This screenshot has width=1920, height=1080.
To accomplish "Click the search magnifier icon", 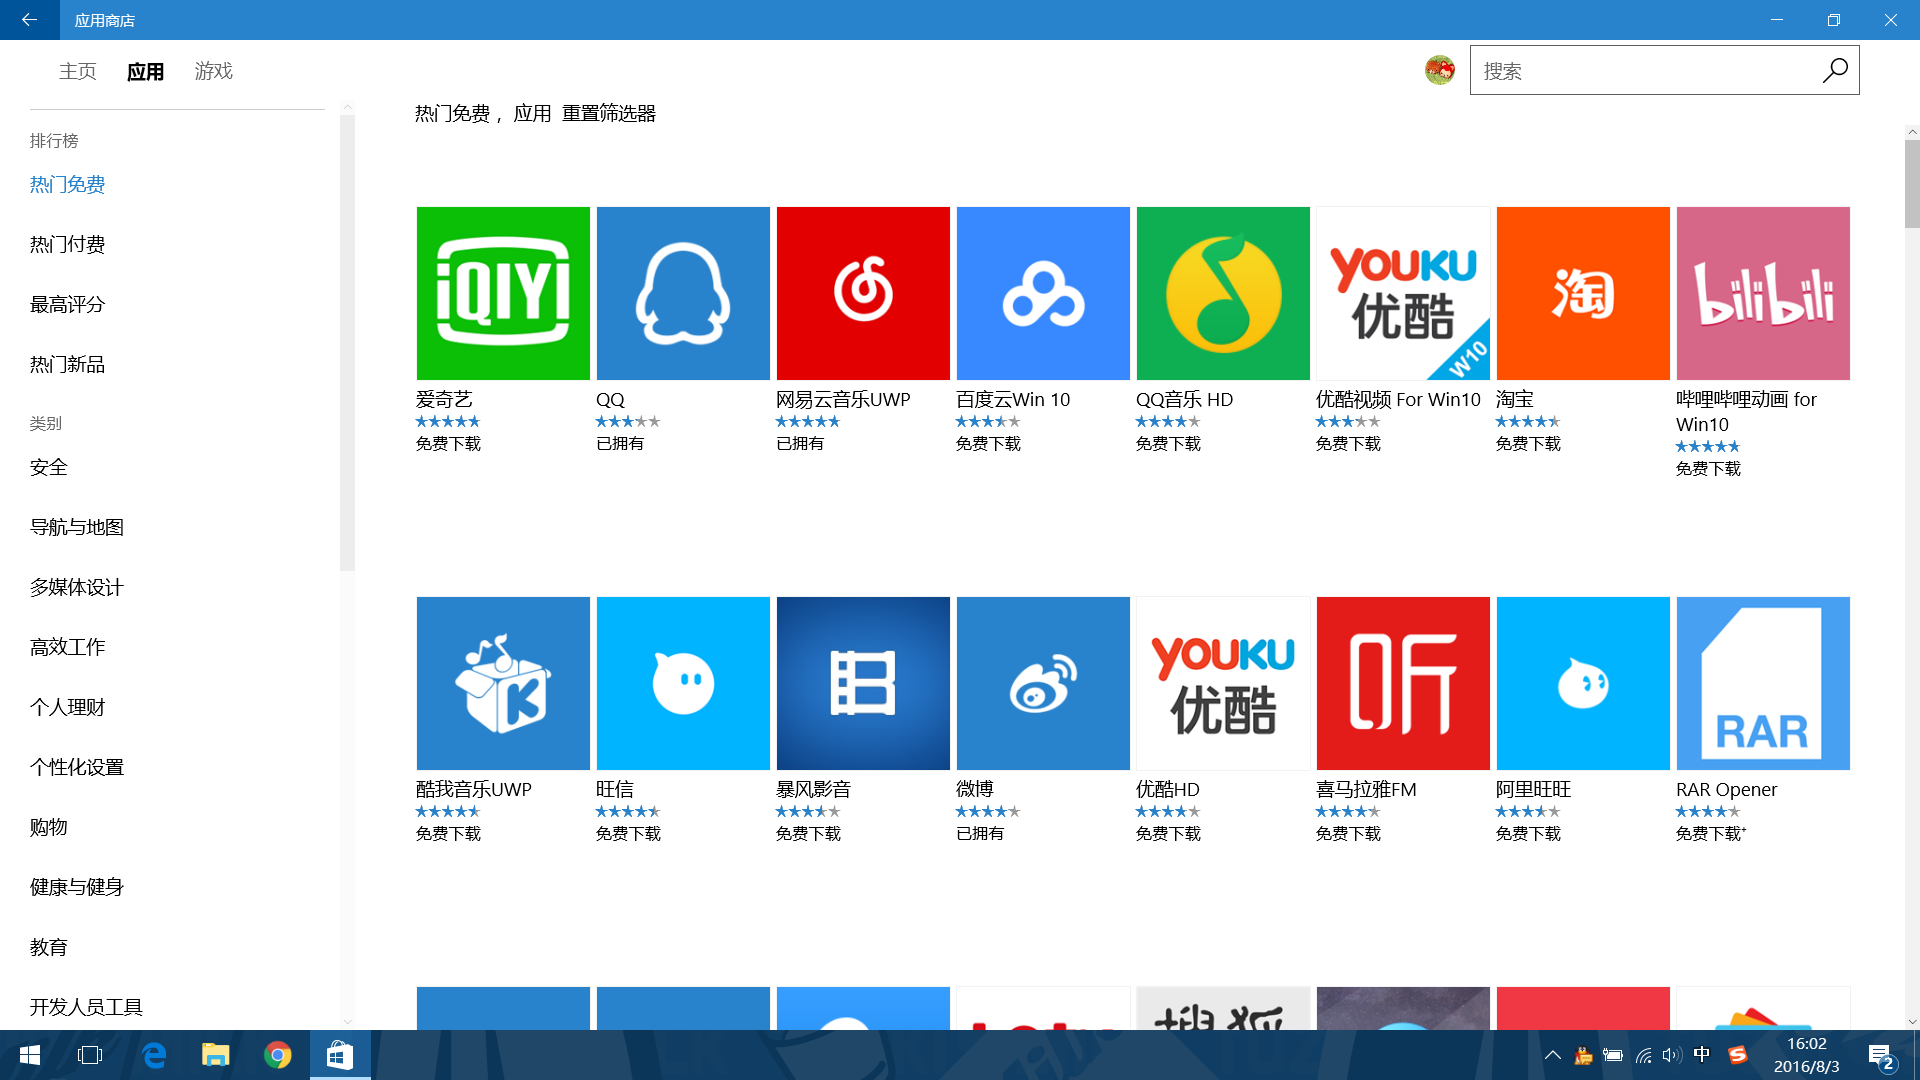I will 1834,70.
